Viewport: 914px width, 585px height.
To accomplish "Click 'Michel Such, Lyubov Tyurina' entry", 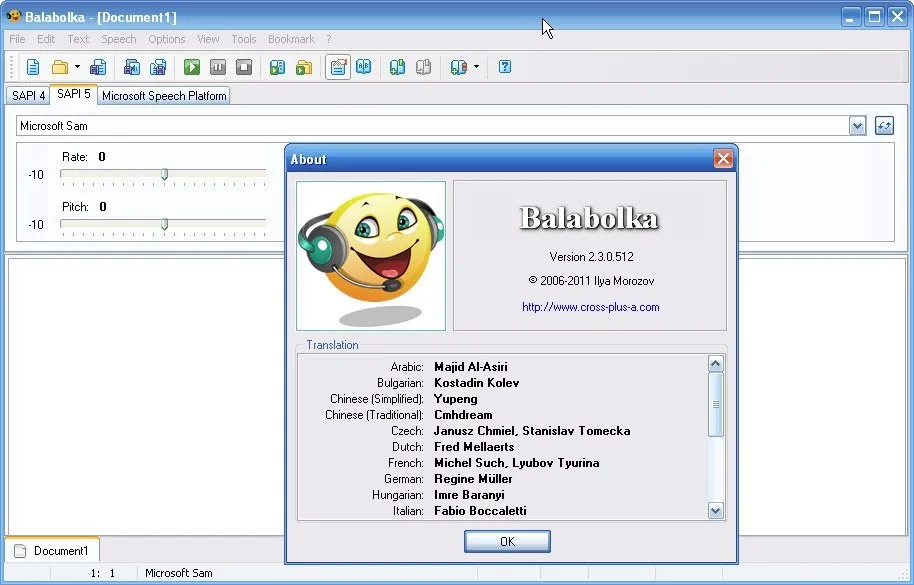I will [516, 463].
